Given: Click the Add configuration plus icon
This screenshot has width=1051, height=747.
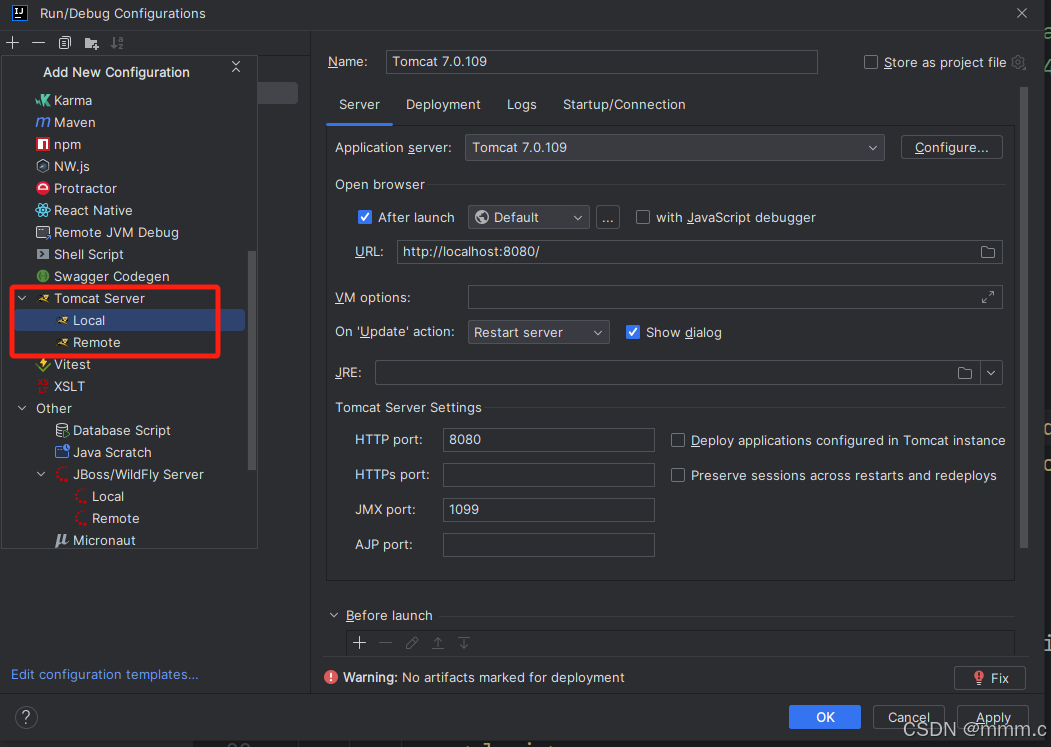Looking at the screenshot, I should click(x=13, y=43).
